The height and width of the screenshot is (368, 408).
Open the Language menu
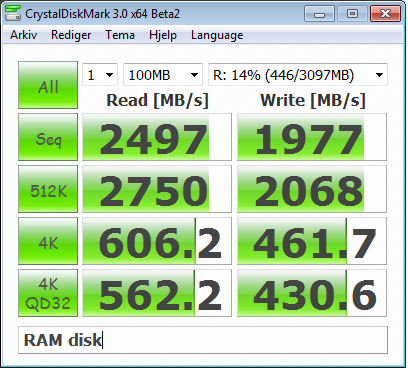pos(217,35)
